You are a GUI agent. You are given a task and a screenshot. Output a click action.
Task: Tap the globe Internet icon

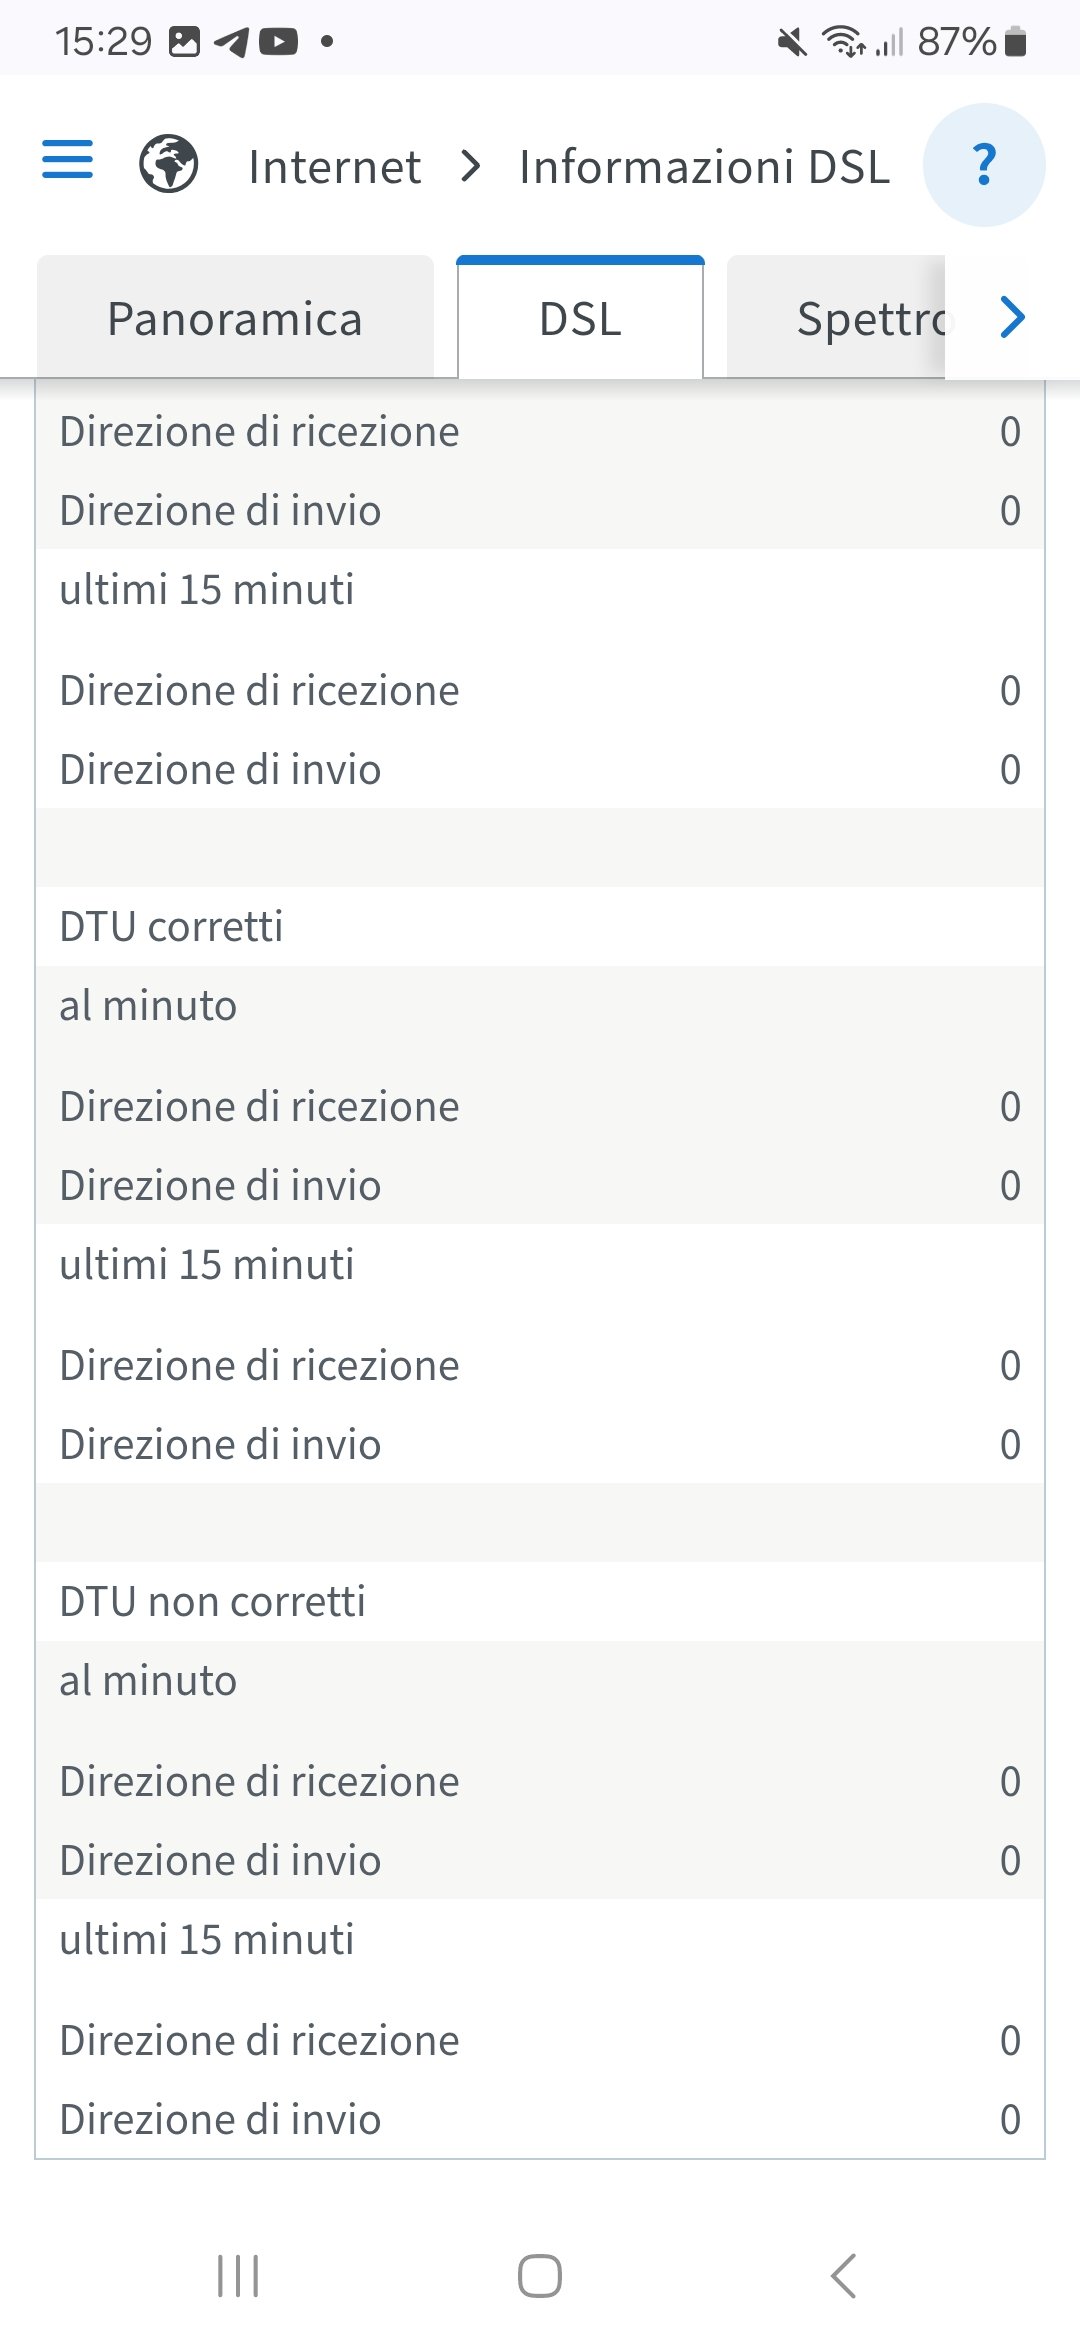click(x=168, y=164)
